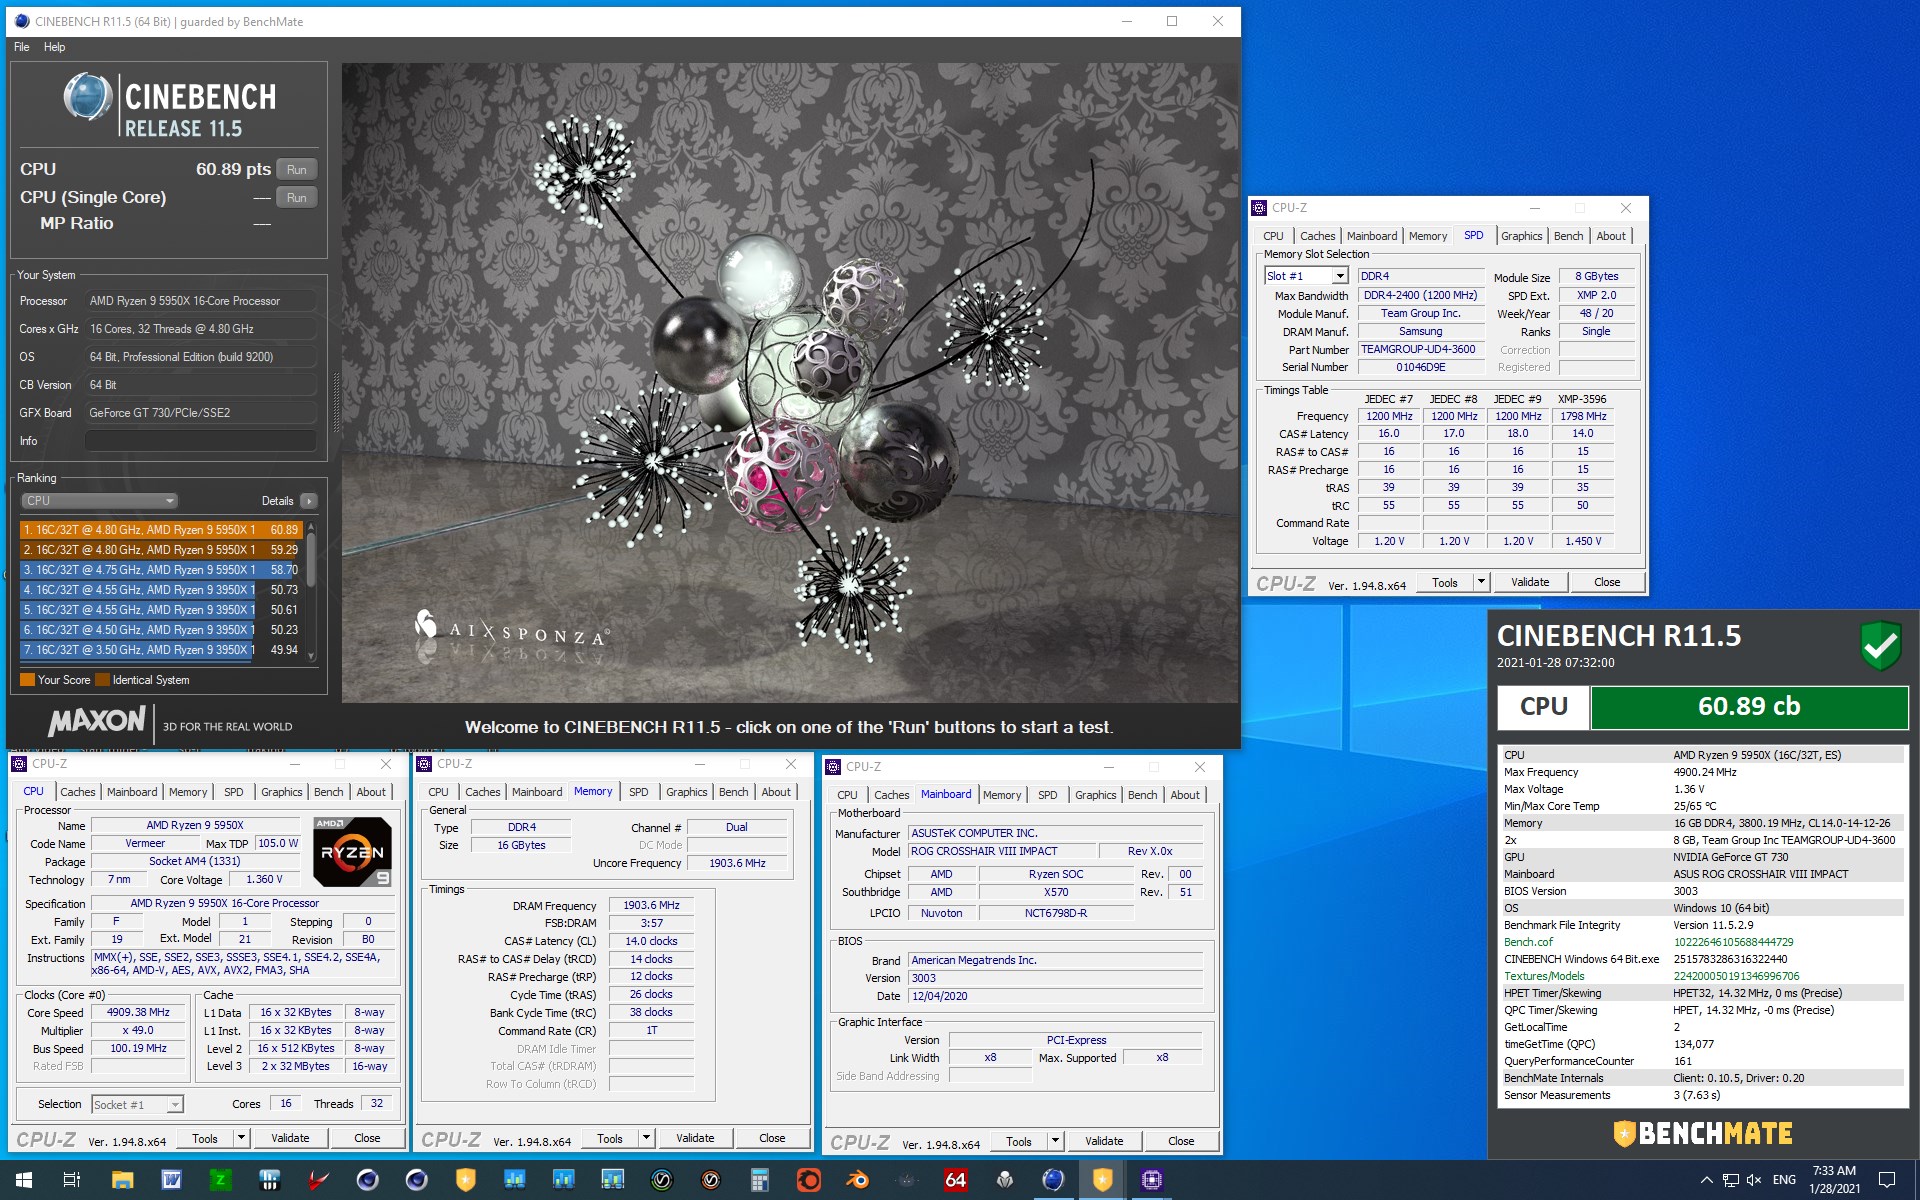Click the green 60.89 cb score bar

(x=1749, y=707)
